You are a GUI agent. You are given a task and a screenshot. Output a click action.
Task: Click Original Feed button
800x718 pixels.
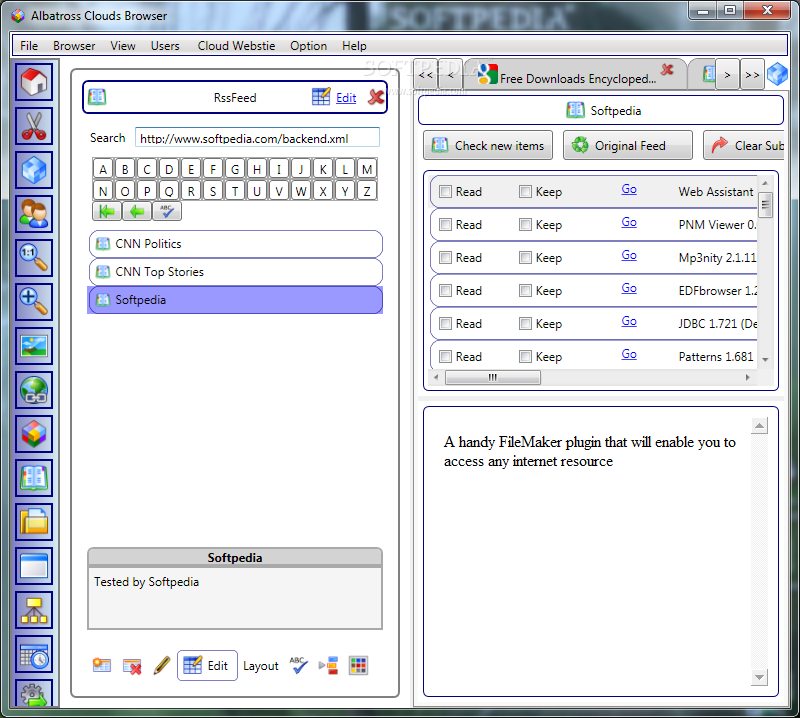click(628, 145)
